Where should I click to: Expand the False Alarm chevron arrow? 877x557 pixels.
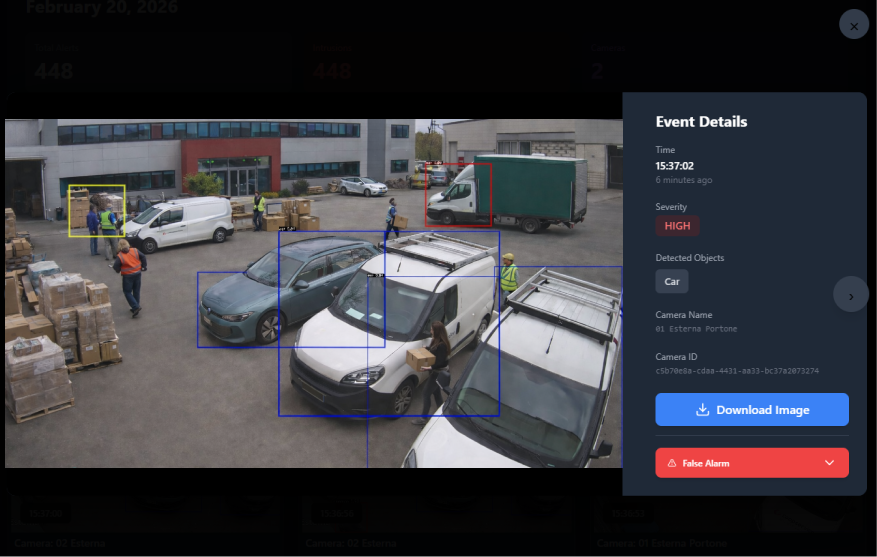[829, 462]
